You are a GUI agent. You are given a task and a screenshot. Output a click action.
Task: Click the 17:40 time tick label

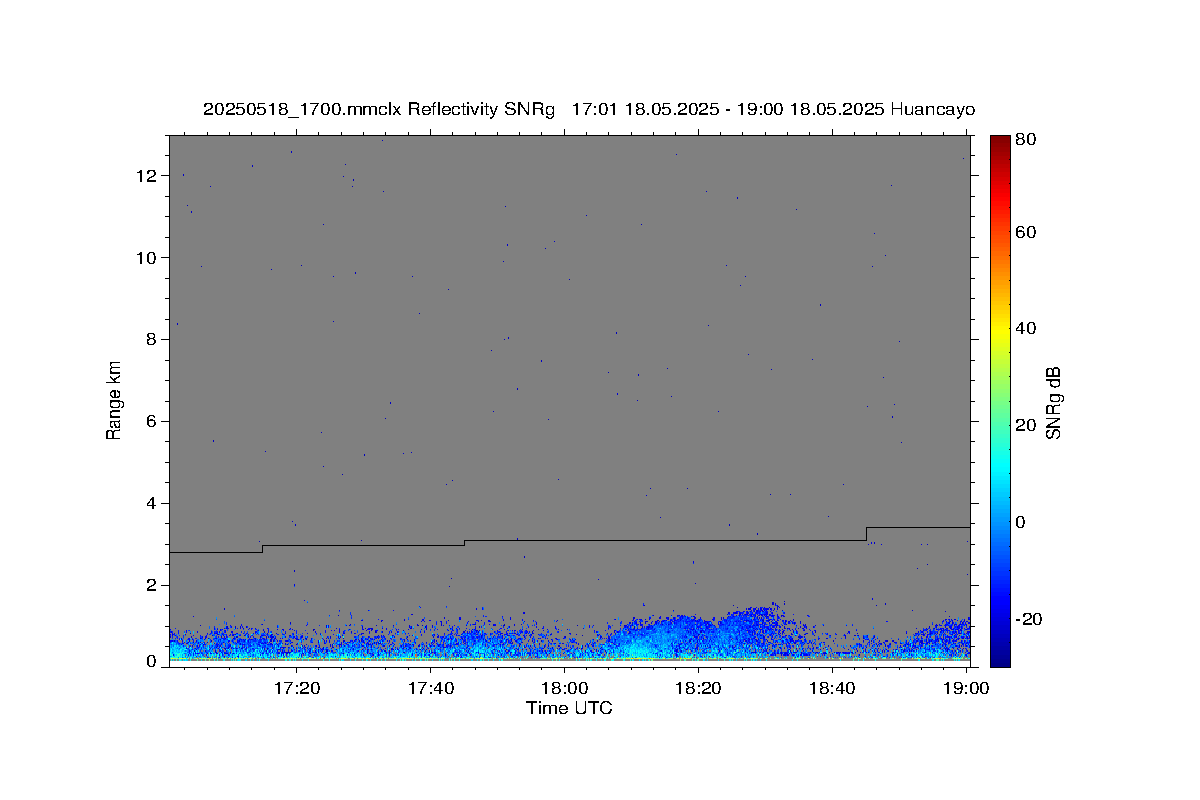click(x=430, y=688)
